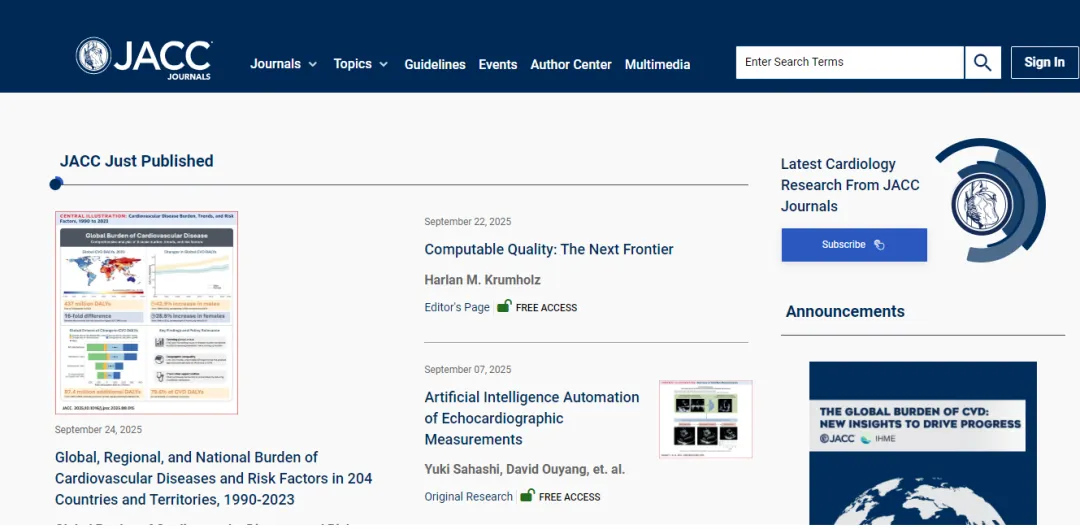The height and width of the screenshot is (529, 1080).
Task: Open the Multimedia page
Action: 657,64
